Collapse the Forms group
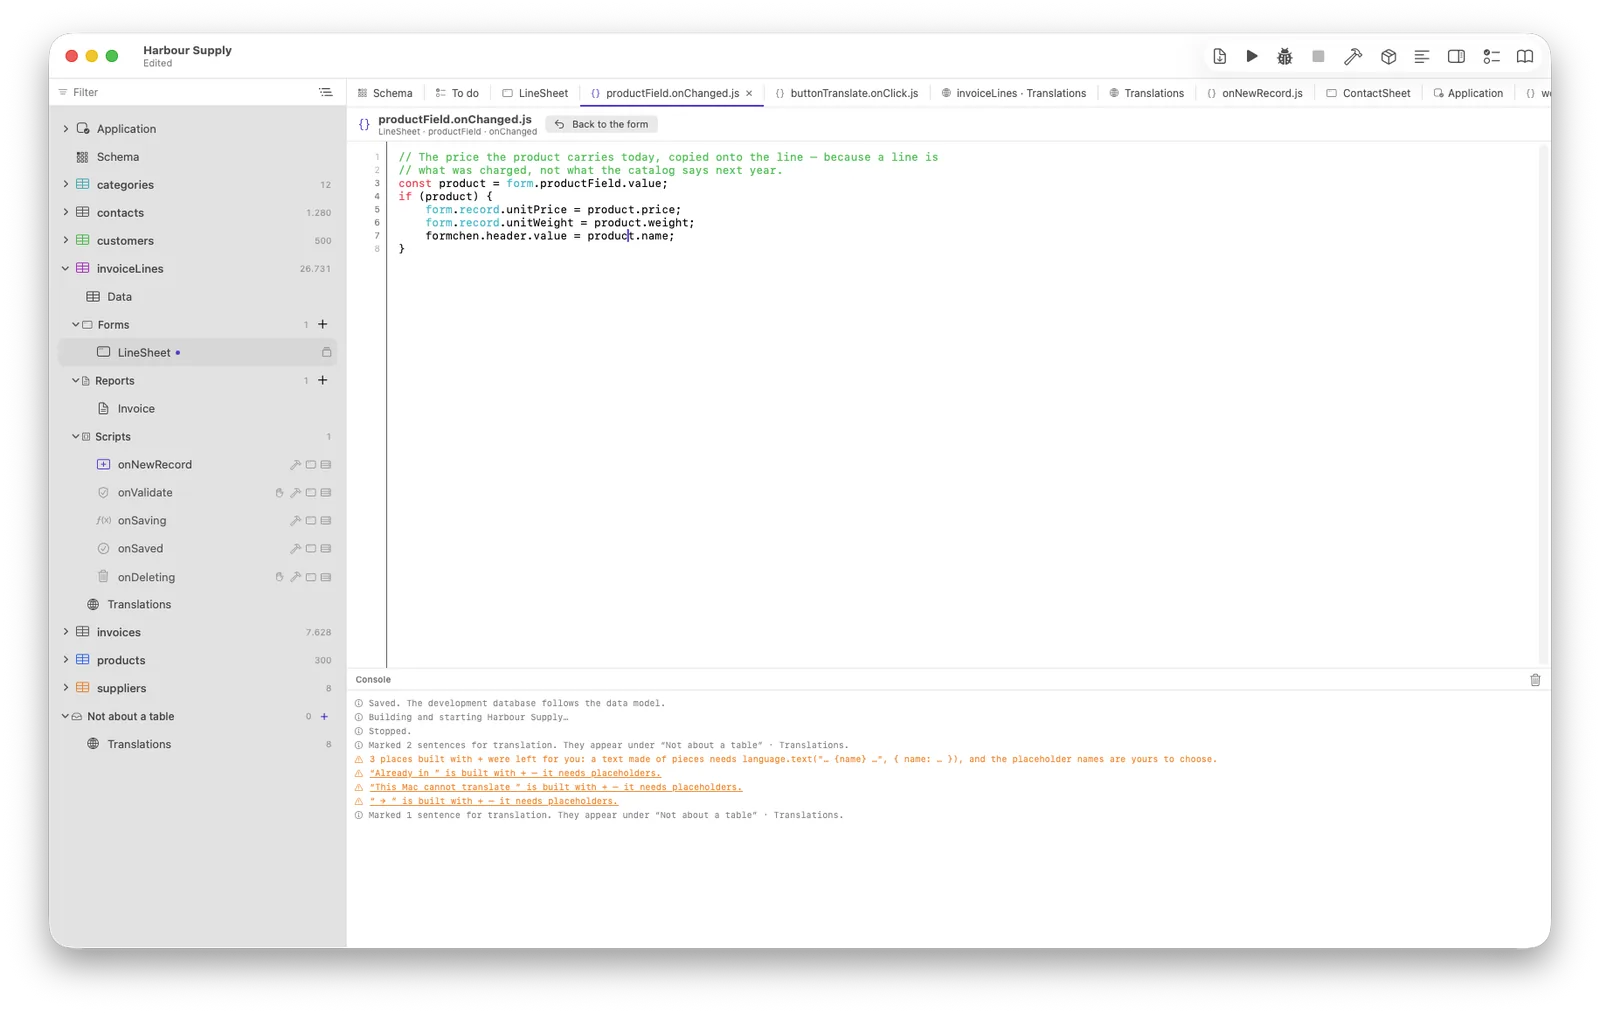Viewport: 1600px width, 1013px height. 76,324
